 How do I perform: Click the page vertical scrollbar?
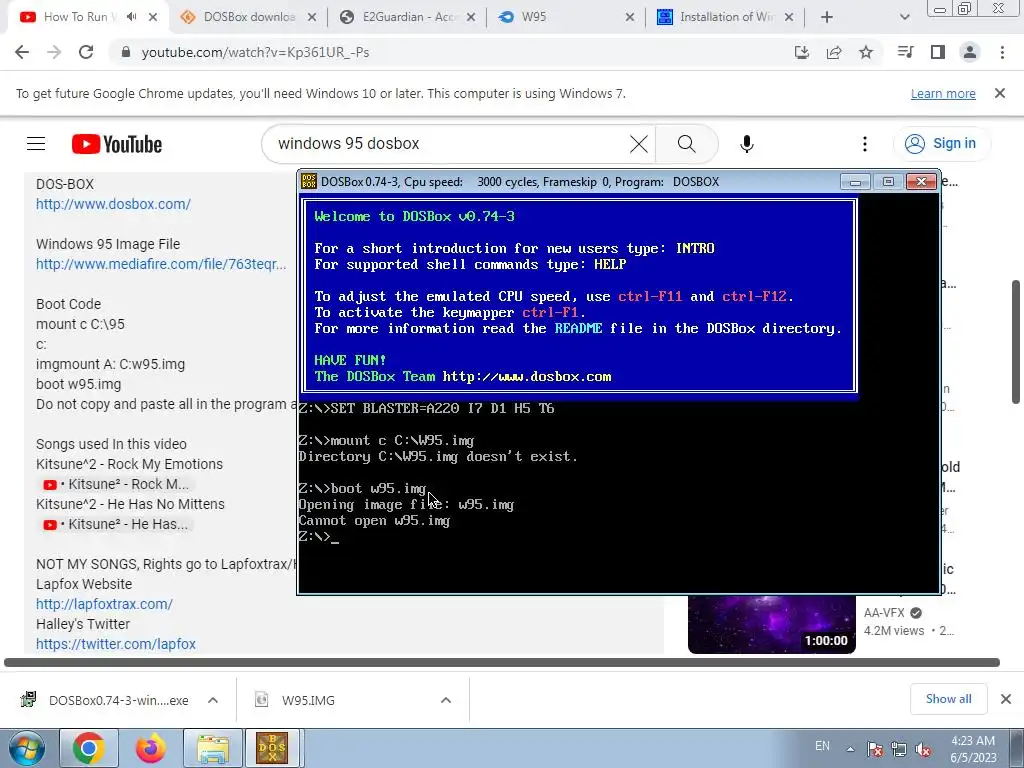(x=1016, y=342)
